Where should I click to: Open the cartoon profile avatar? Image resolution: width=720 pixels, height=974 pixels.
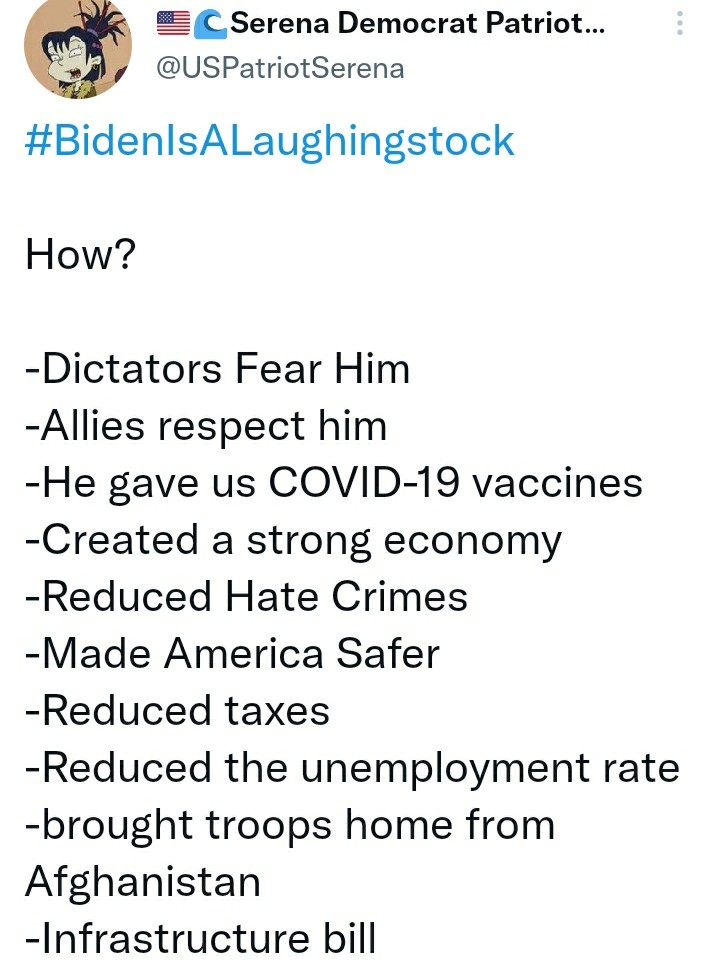point(78,45)
